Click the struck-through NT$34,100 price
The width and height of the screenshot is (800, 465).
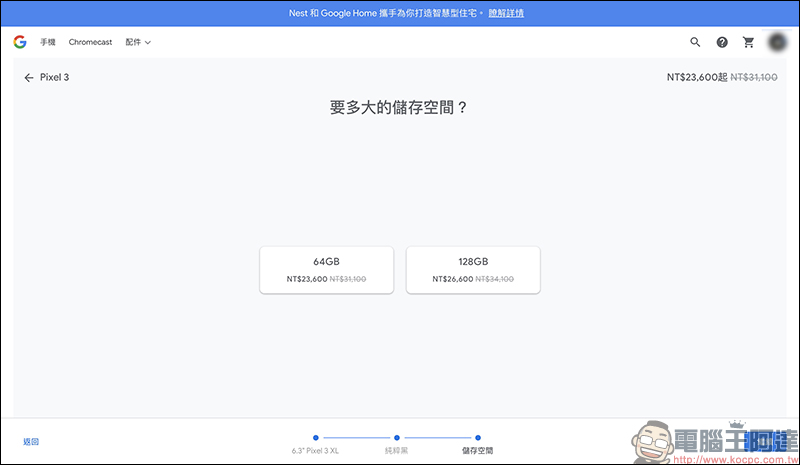[x=494, y=279]
